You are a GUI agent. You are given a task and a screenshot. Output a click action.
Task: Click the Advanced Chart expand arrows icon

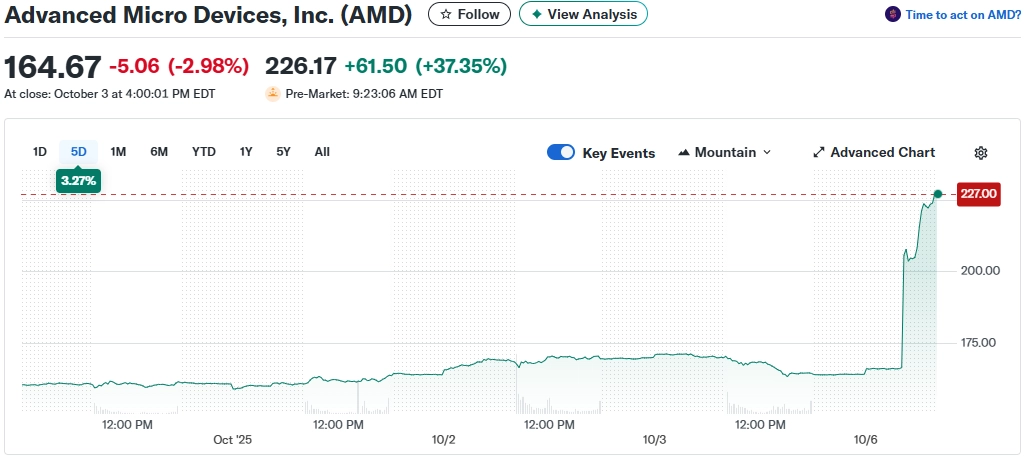819,153
